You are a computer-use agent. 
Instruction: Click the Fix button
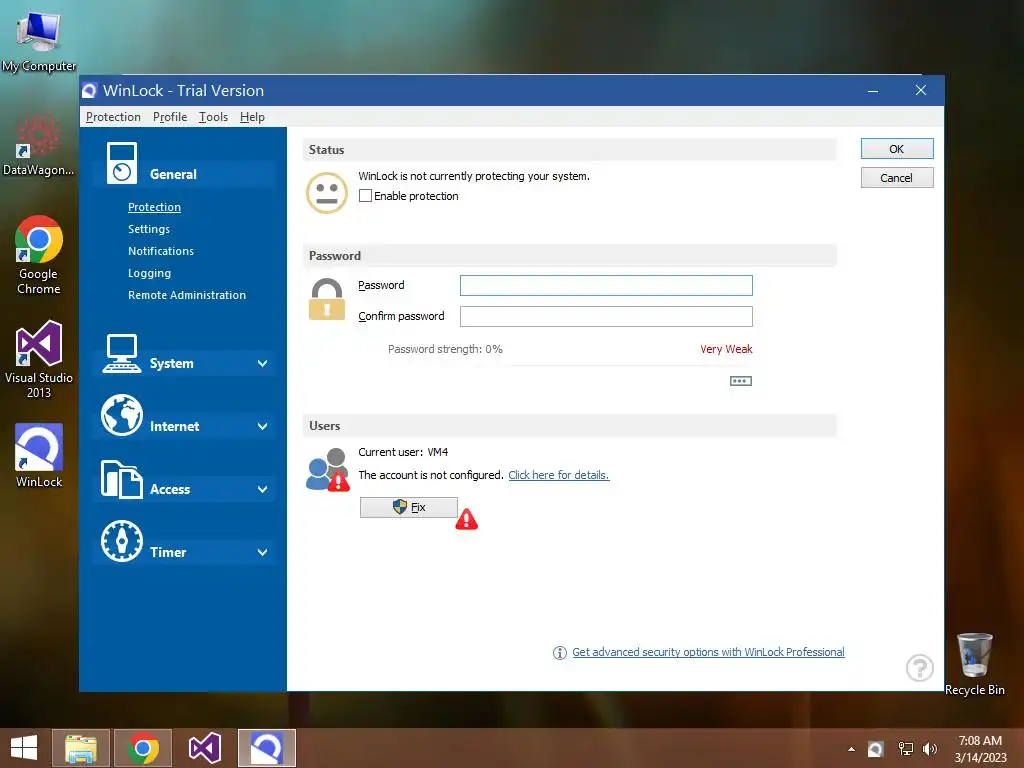(x=409, y=507)
